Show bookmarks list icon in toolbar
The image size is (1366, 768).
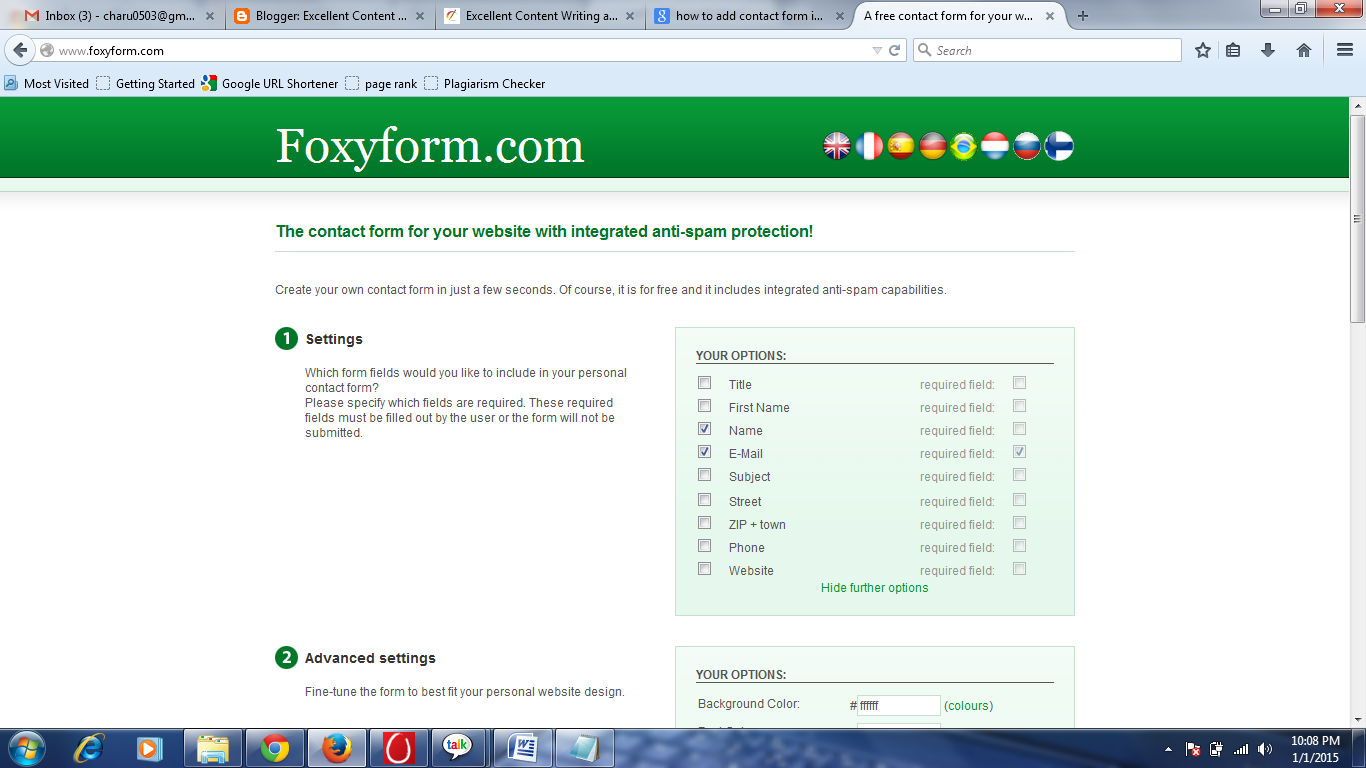[1234, 50]
